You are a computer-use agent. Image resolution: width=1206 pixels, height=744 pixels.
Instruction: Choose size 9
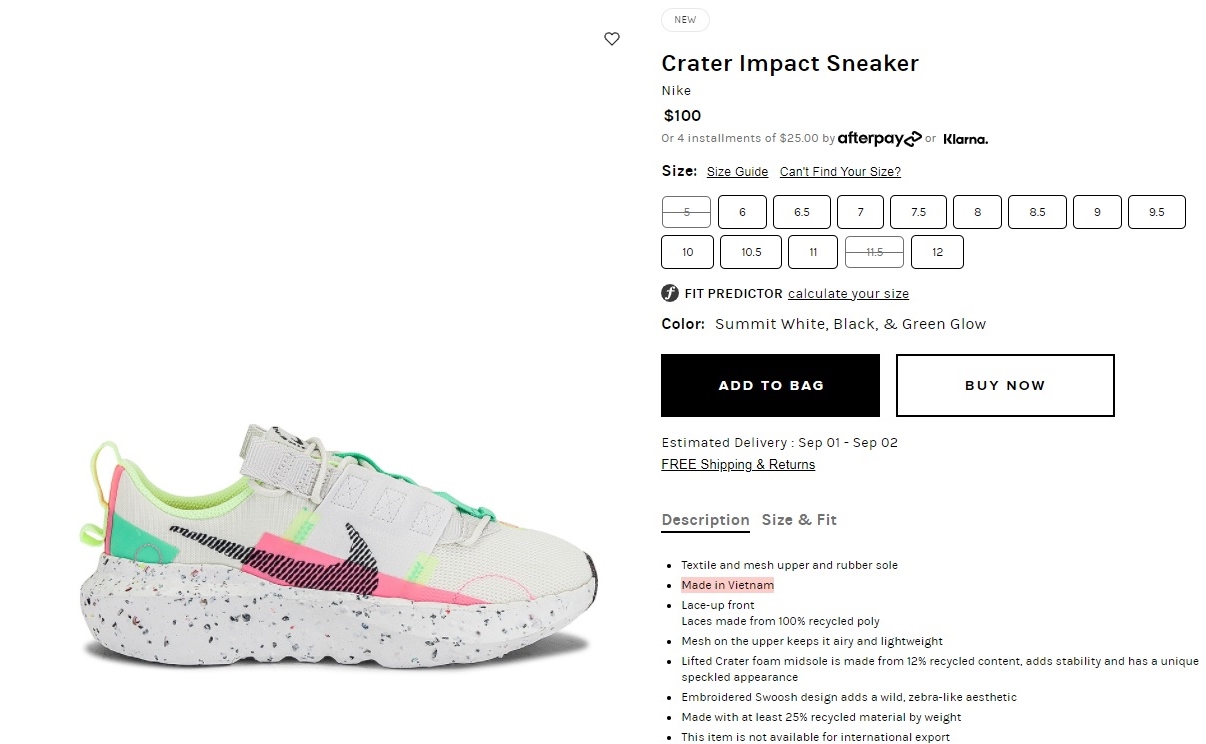coord(1097,212)
